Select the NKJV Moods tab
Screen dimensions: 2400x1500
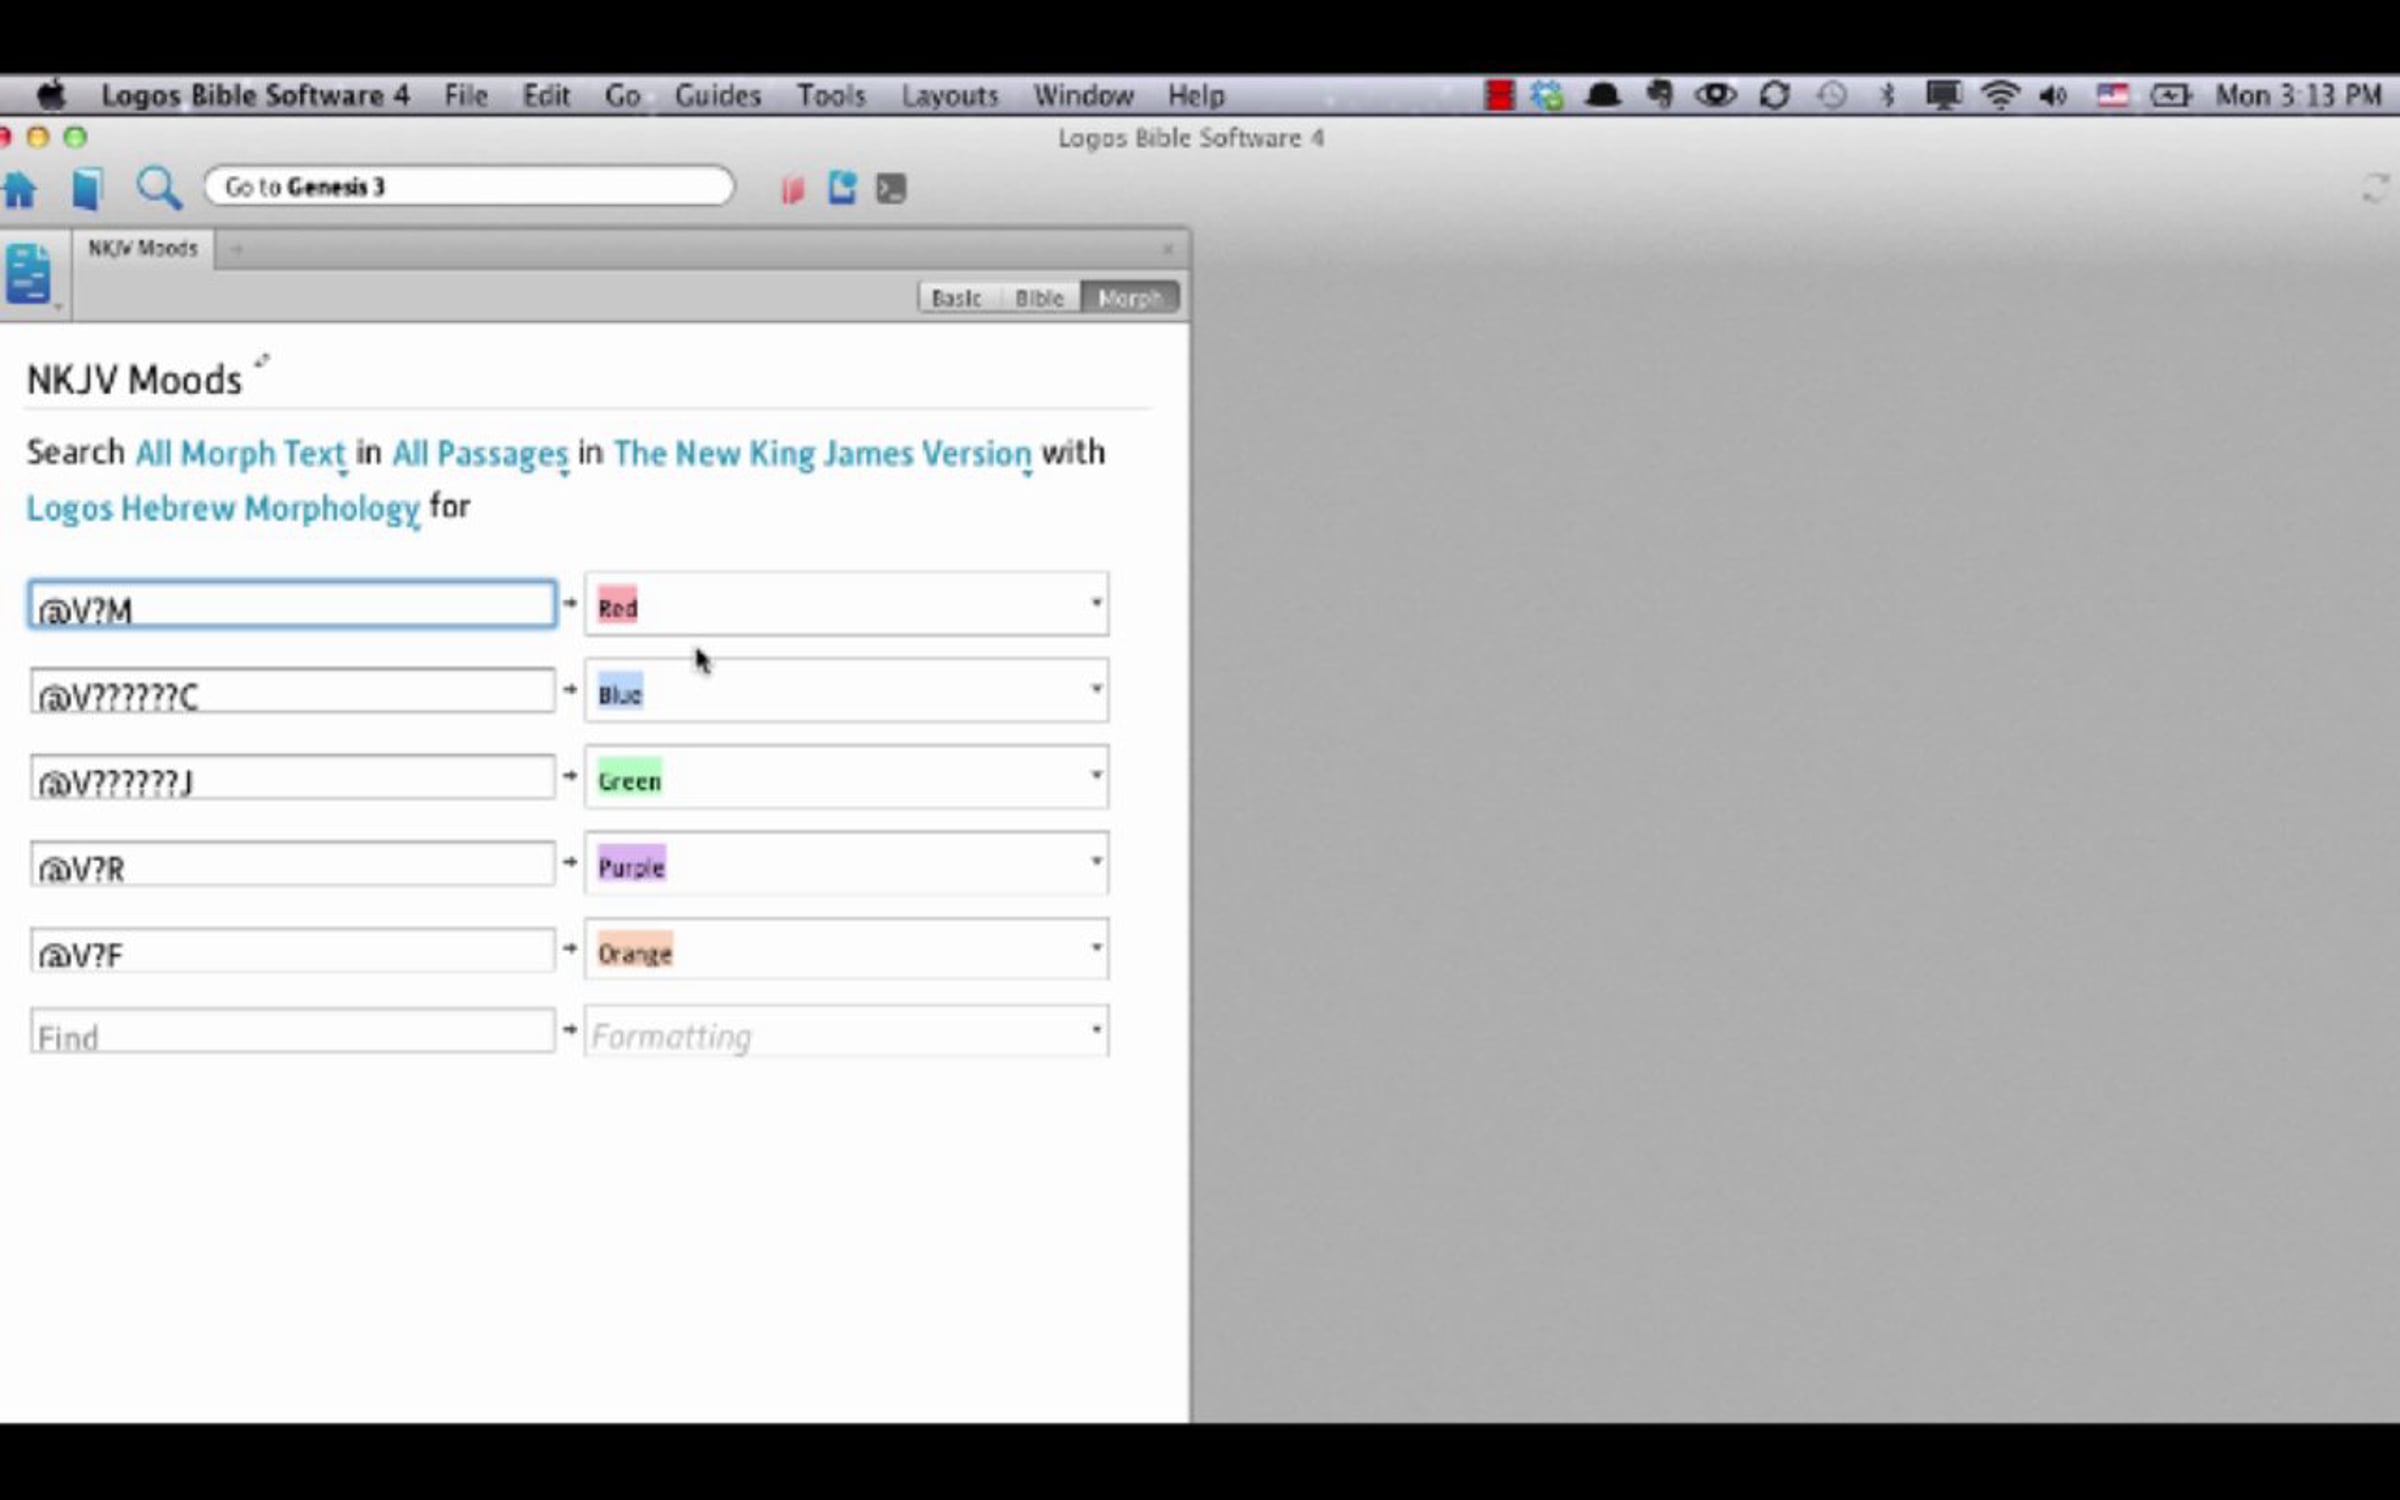143,249
